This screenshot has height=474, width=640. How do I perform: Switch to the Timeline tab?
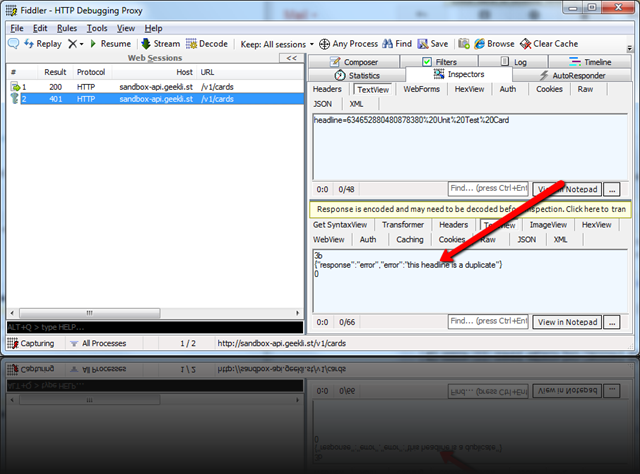[x=590, y=62]
